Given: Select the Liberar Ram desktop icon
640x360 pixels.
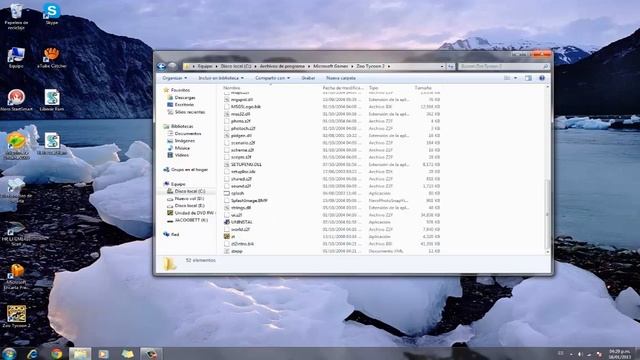Looking at the screenshot, I should tap(52, 100).
